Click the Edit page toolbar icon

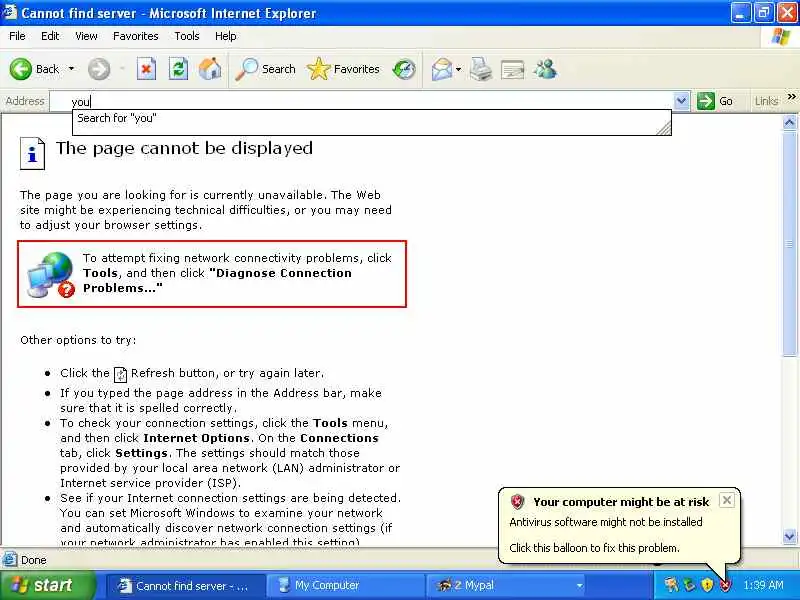(x=513, y=69)
